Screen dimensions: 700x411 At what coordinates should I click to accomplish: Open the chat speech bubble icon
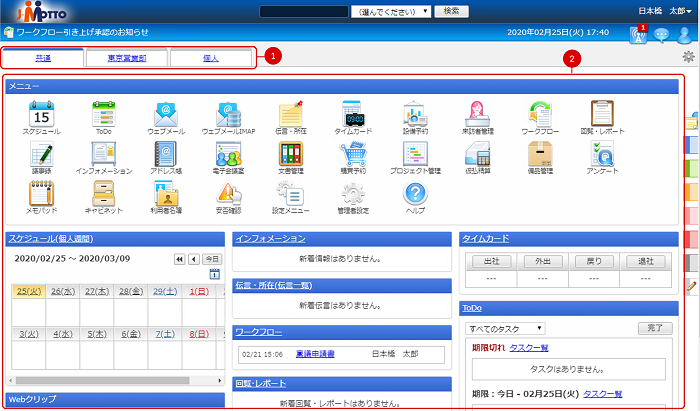[x=662, y=35]
